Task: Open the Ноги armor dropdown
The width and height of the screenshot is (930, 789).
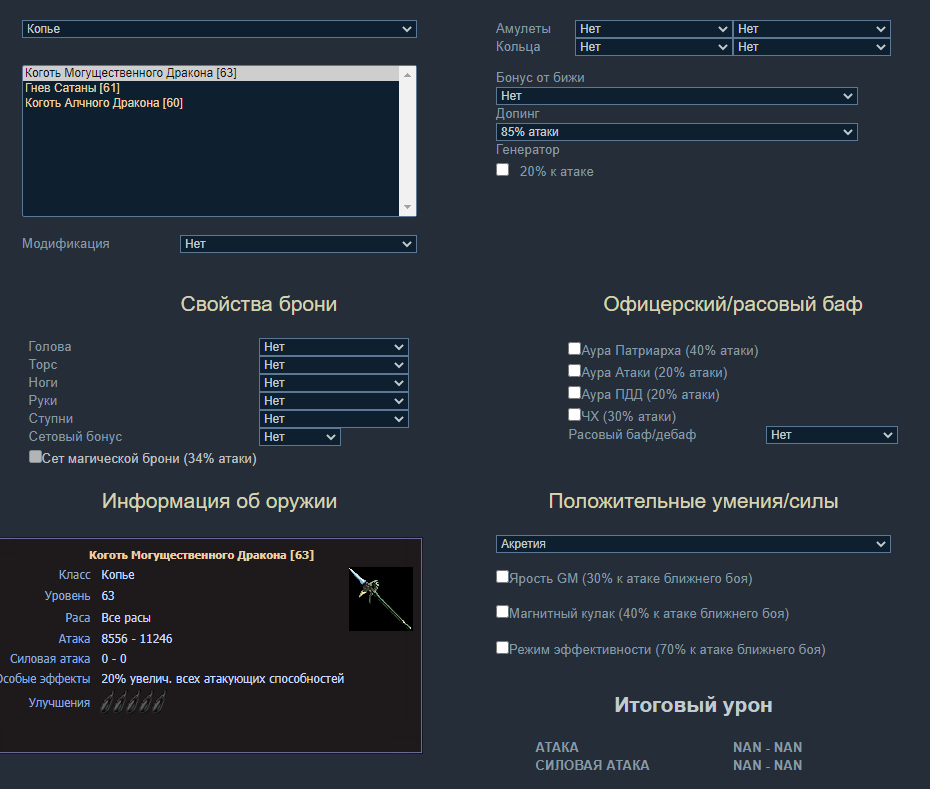Action: 333,383
